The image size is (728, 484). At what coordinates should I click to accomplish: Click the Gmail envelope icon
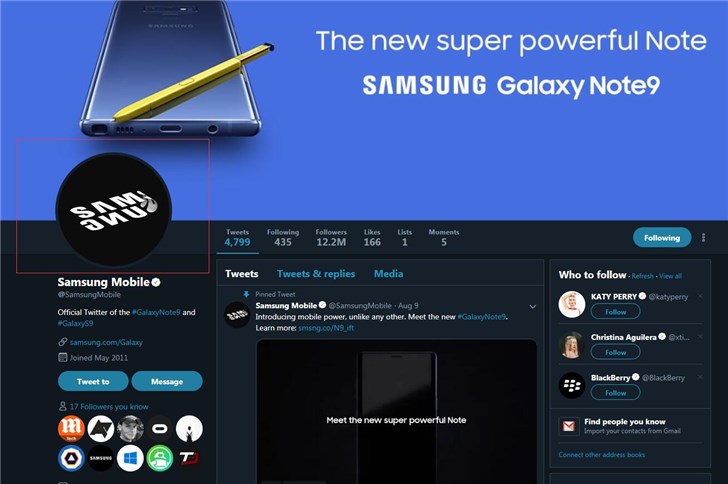(x=569, y=425)
